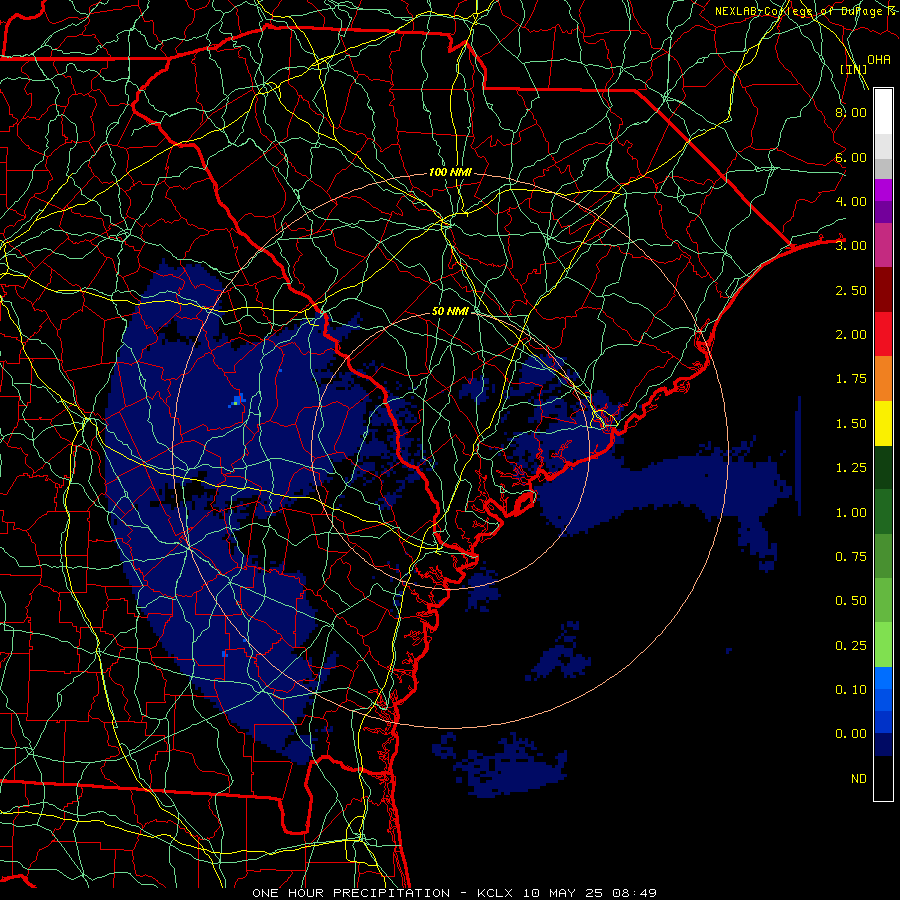Click the dark navy legend swatch above ND

coord(883,745)
